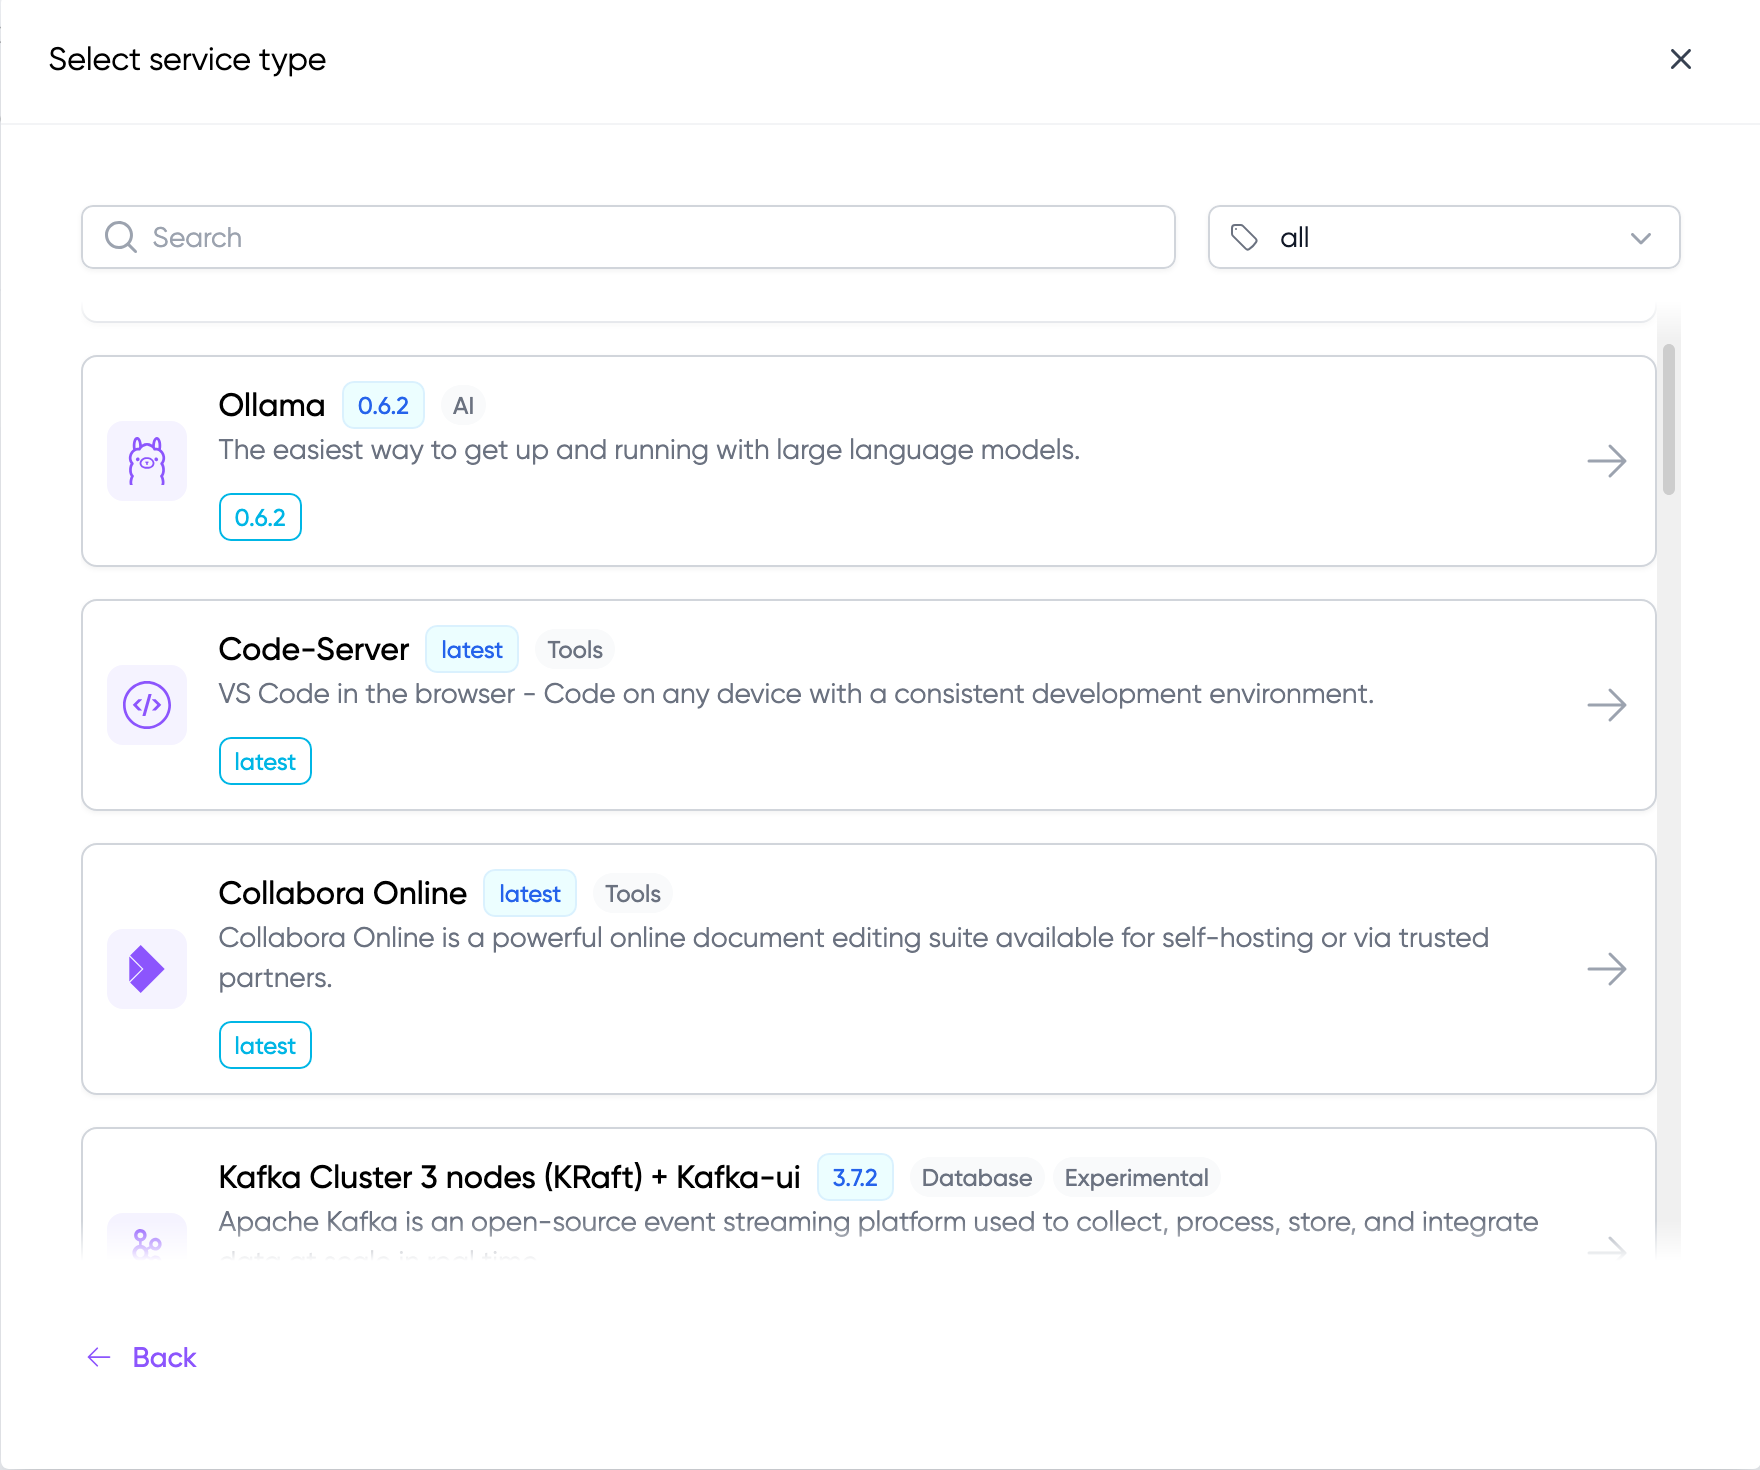This screenshot has width=1760, height=1470.
Task: Click the Collabora Online diamond icon
Action: (x=147, y=969)
